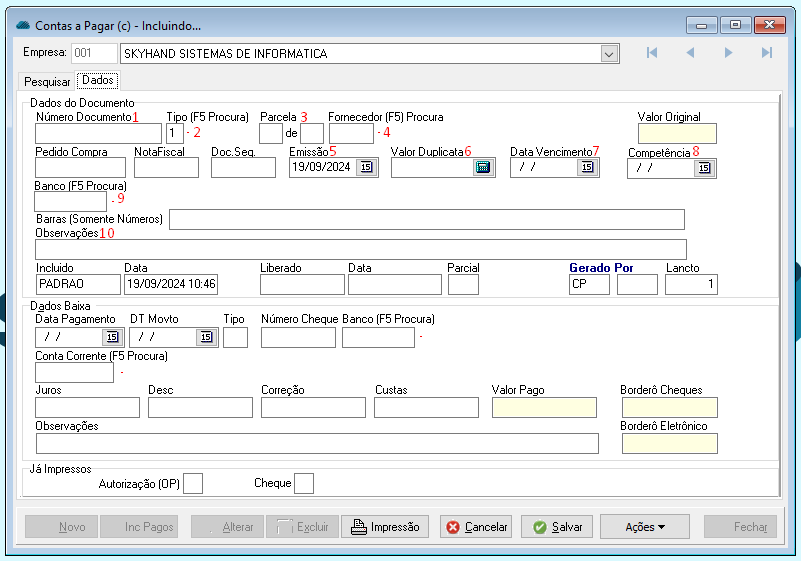801x561 pixels.
Task: Navigate to the next record arrow
Action: [729, 53]
